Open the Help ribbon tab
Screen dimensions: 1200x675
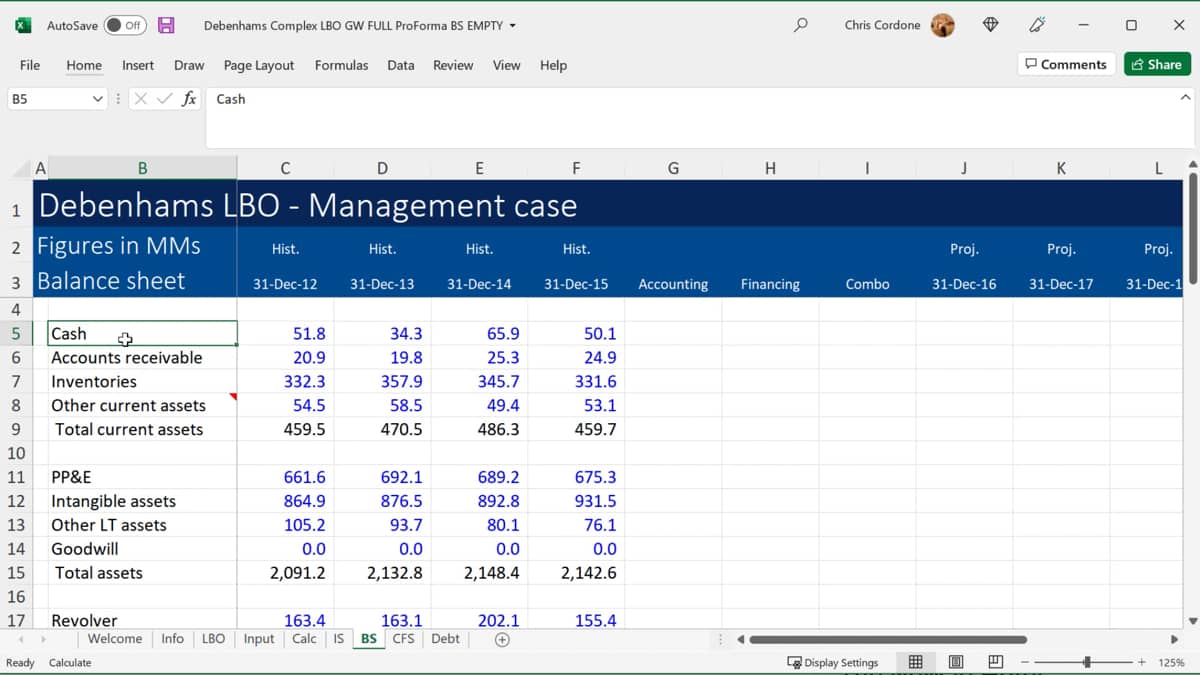click(553, 65)
